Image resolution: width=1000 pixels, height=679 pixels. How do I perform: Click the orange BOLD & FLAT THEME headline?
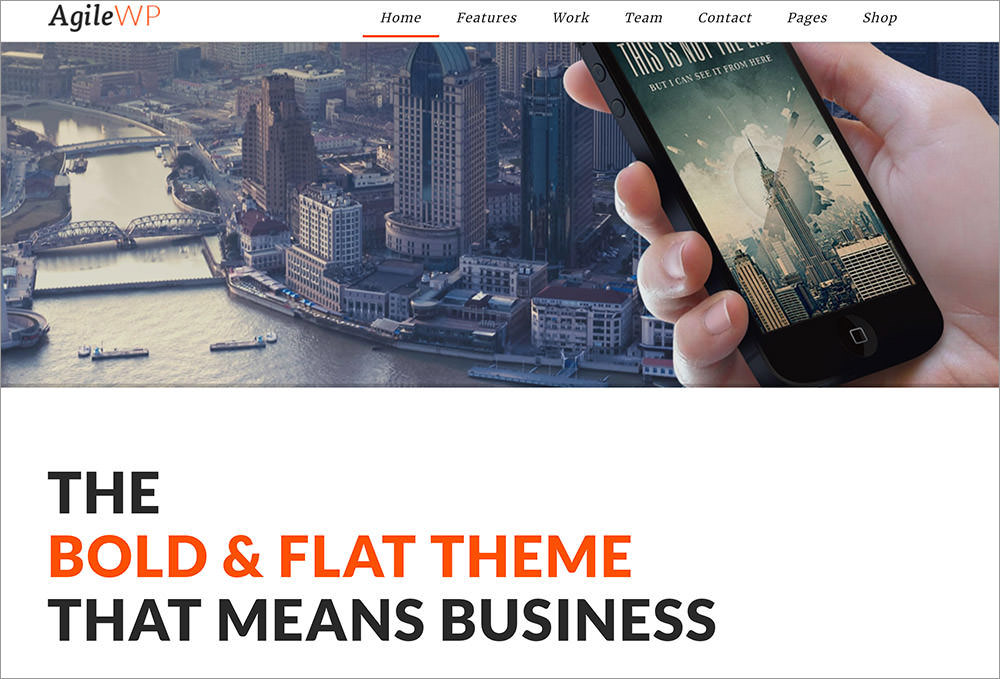coord(340,556)
